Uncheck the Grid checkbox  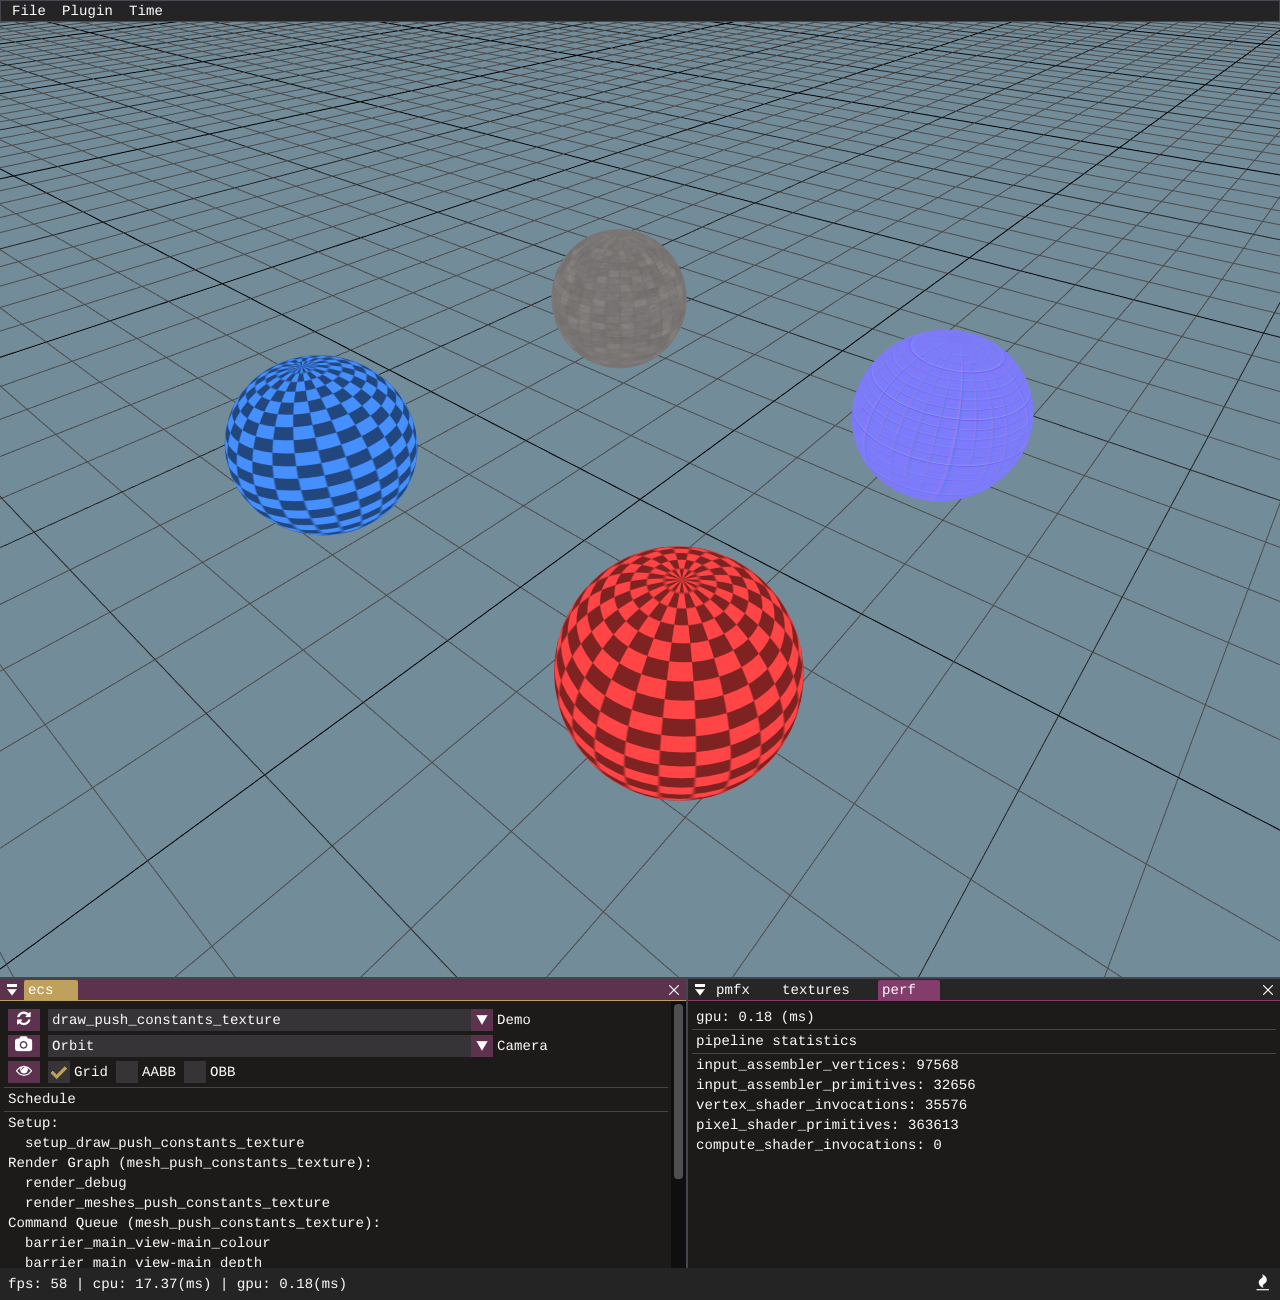pos(59,1072)
